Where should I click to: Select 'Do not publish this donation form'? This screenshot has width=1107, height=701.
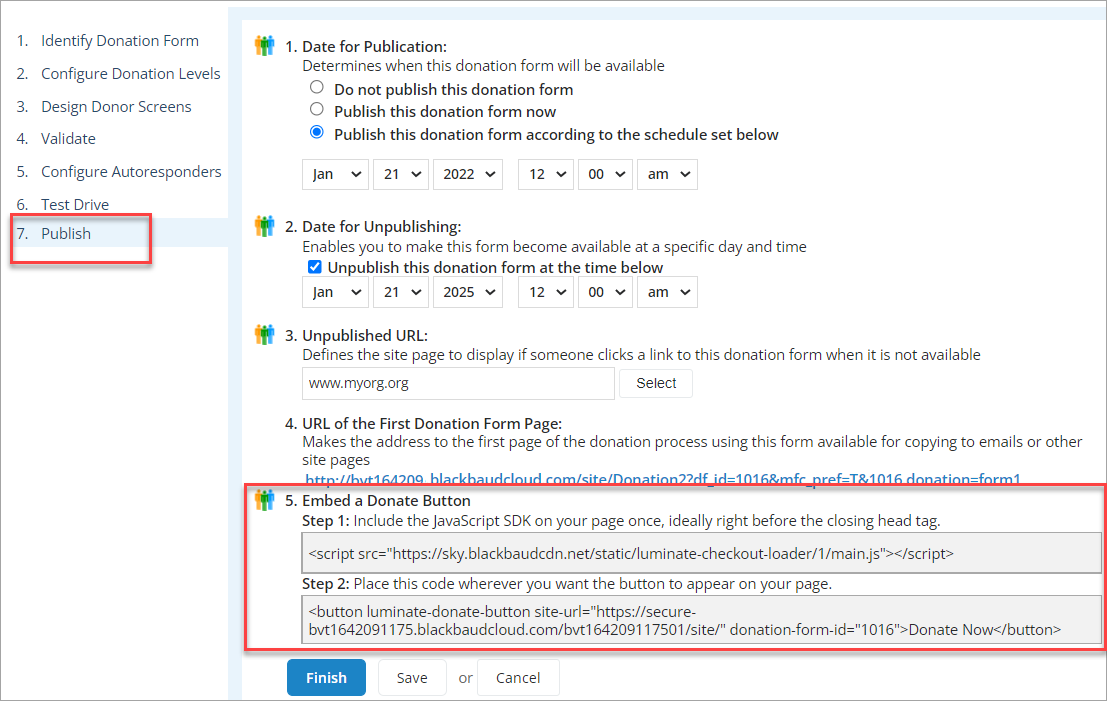tap(317, 88)
